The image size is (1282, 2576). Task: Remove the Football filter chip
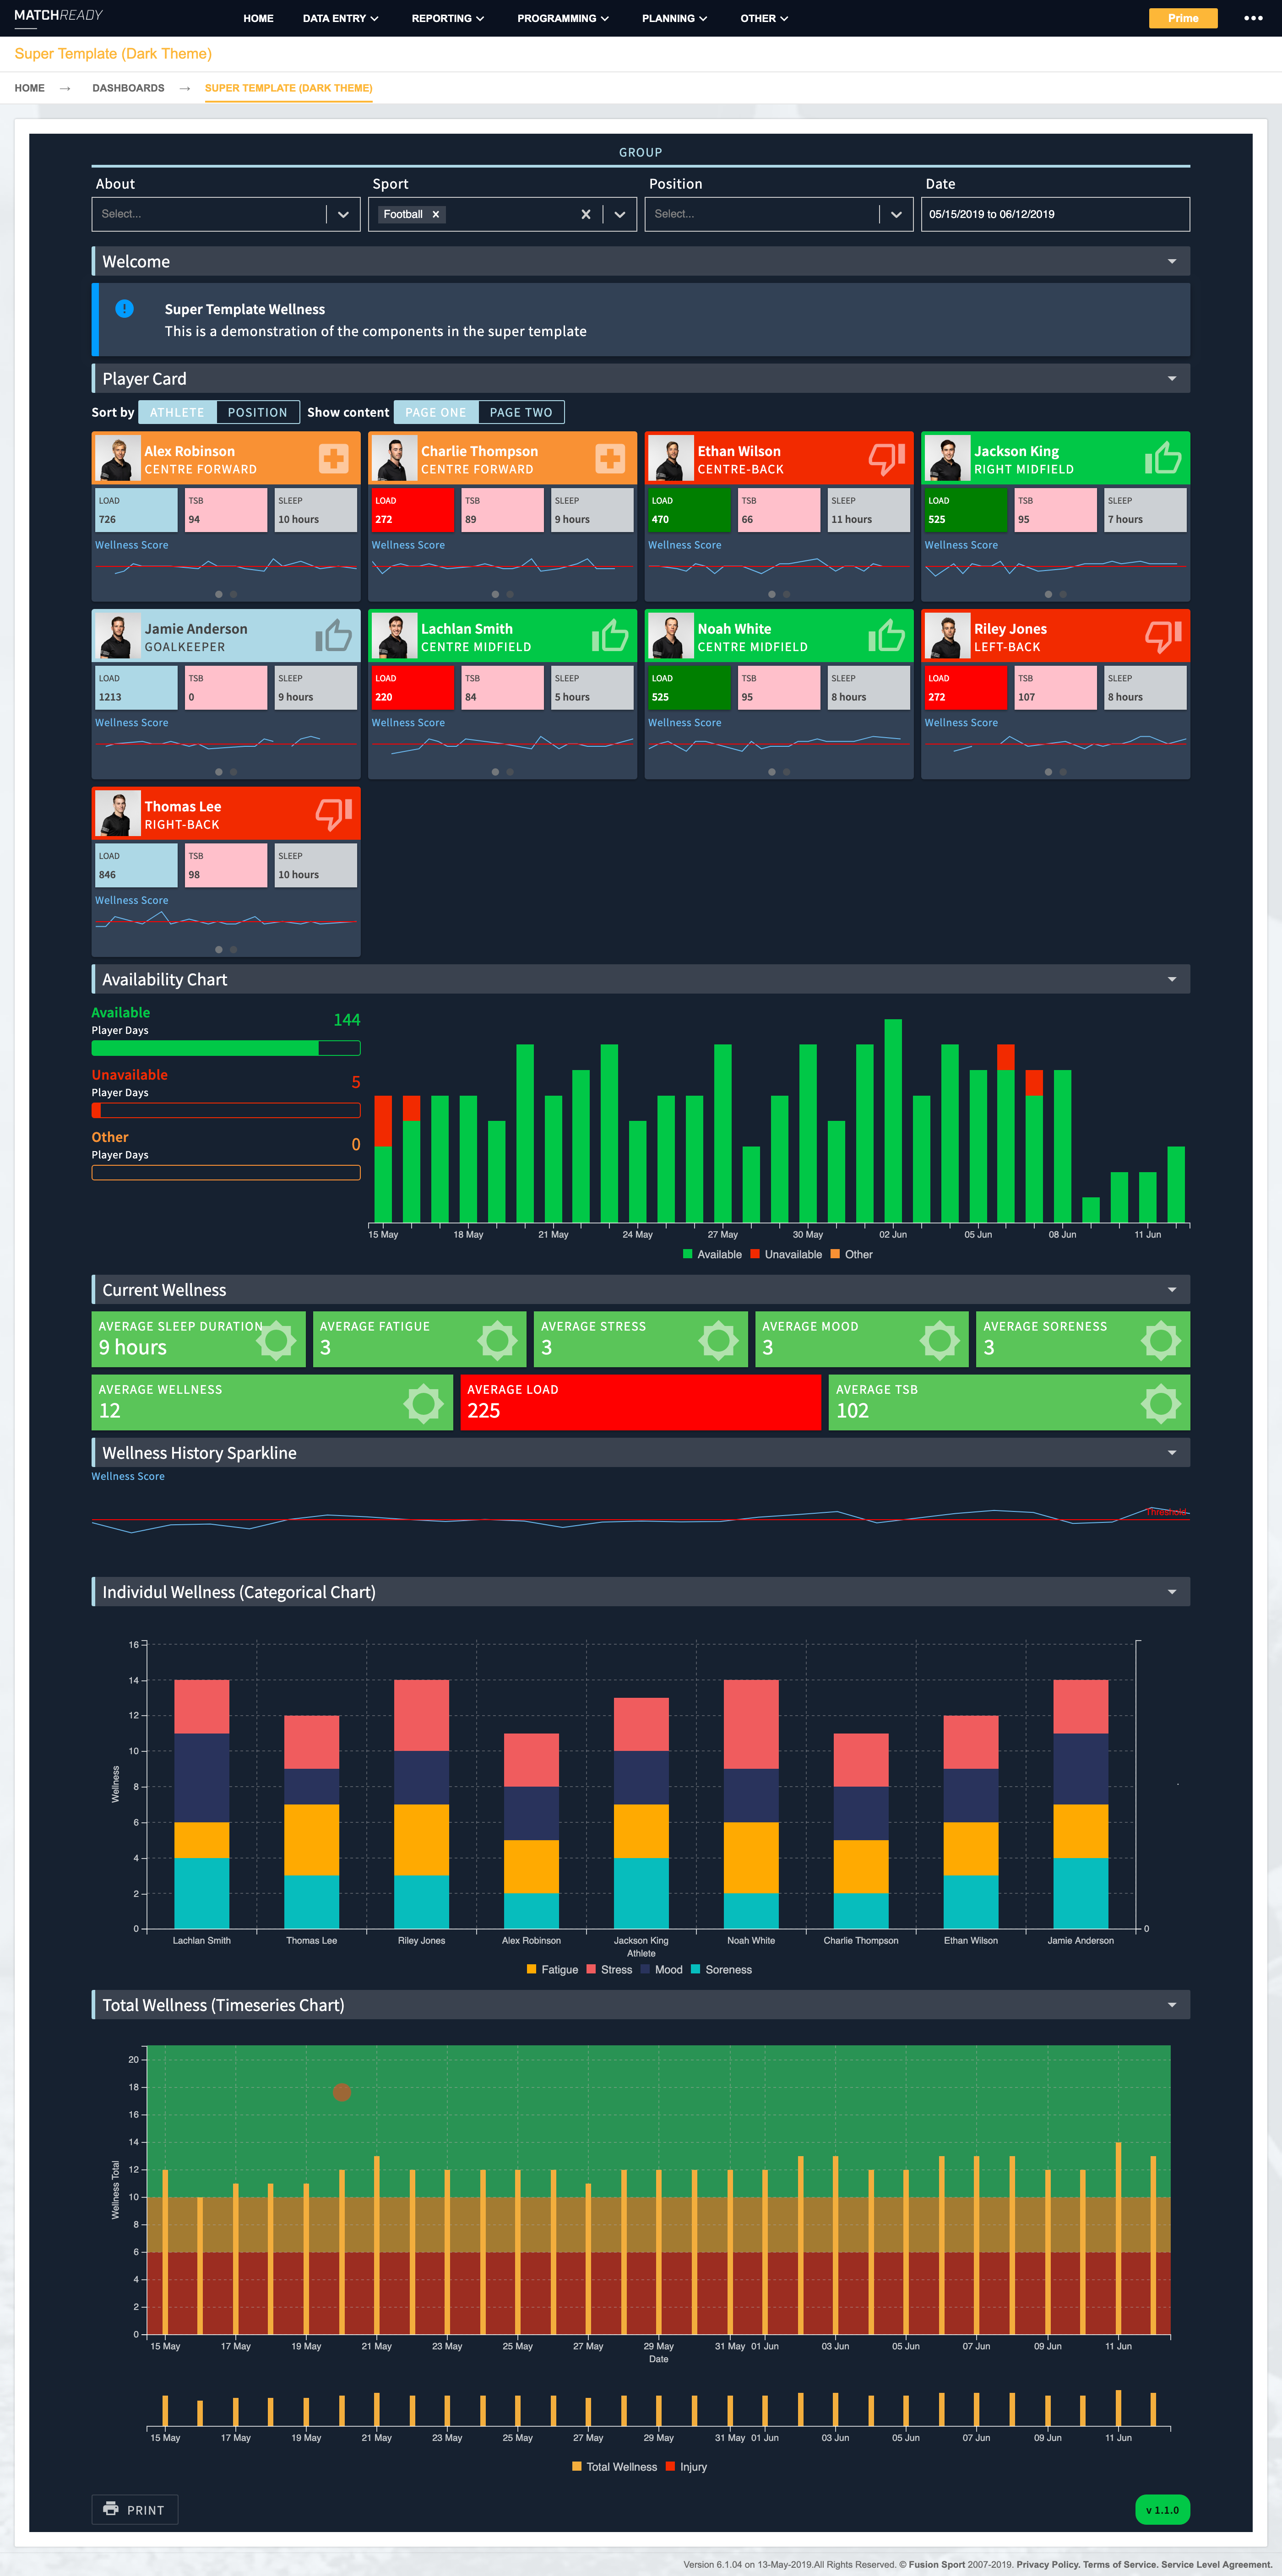(436, 213)
